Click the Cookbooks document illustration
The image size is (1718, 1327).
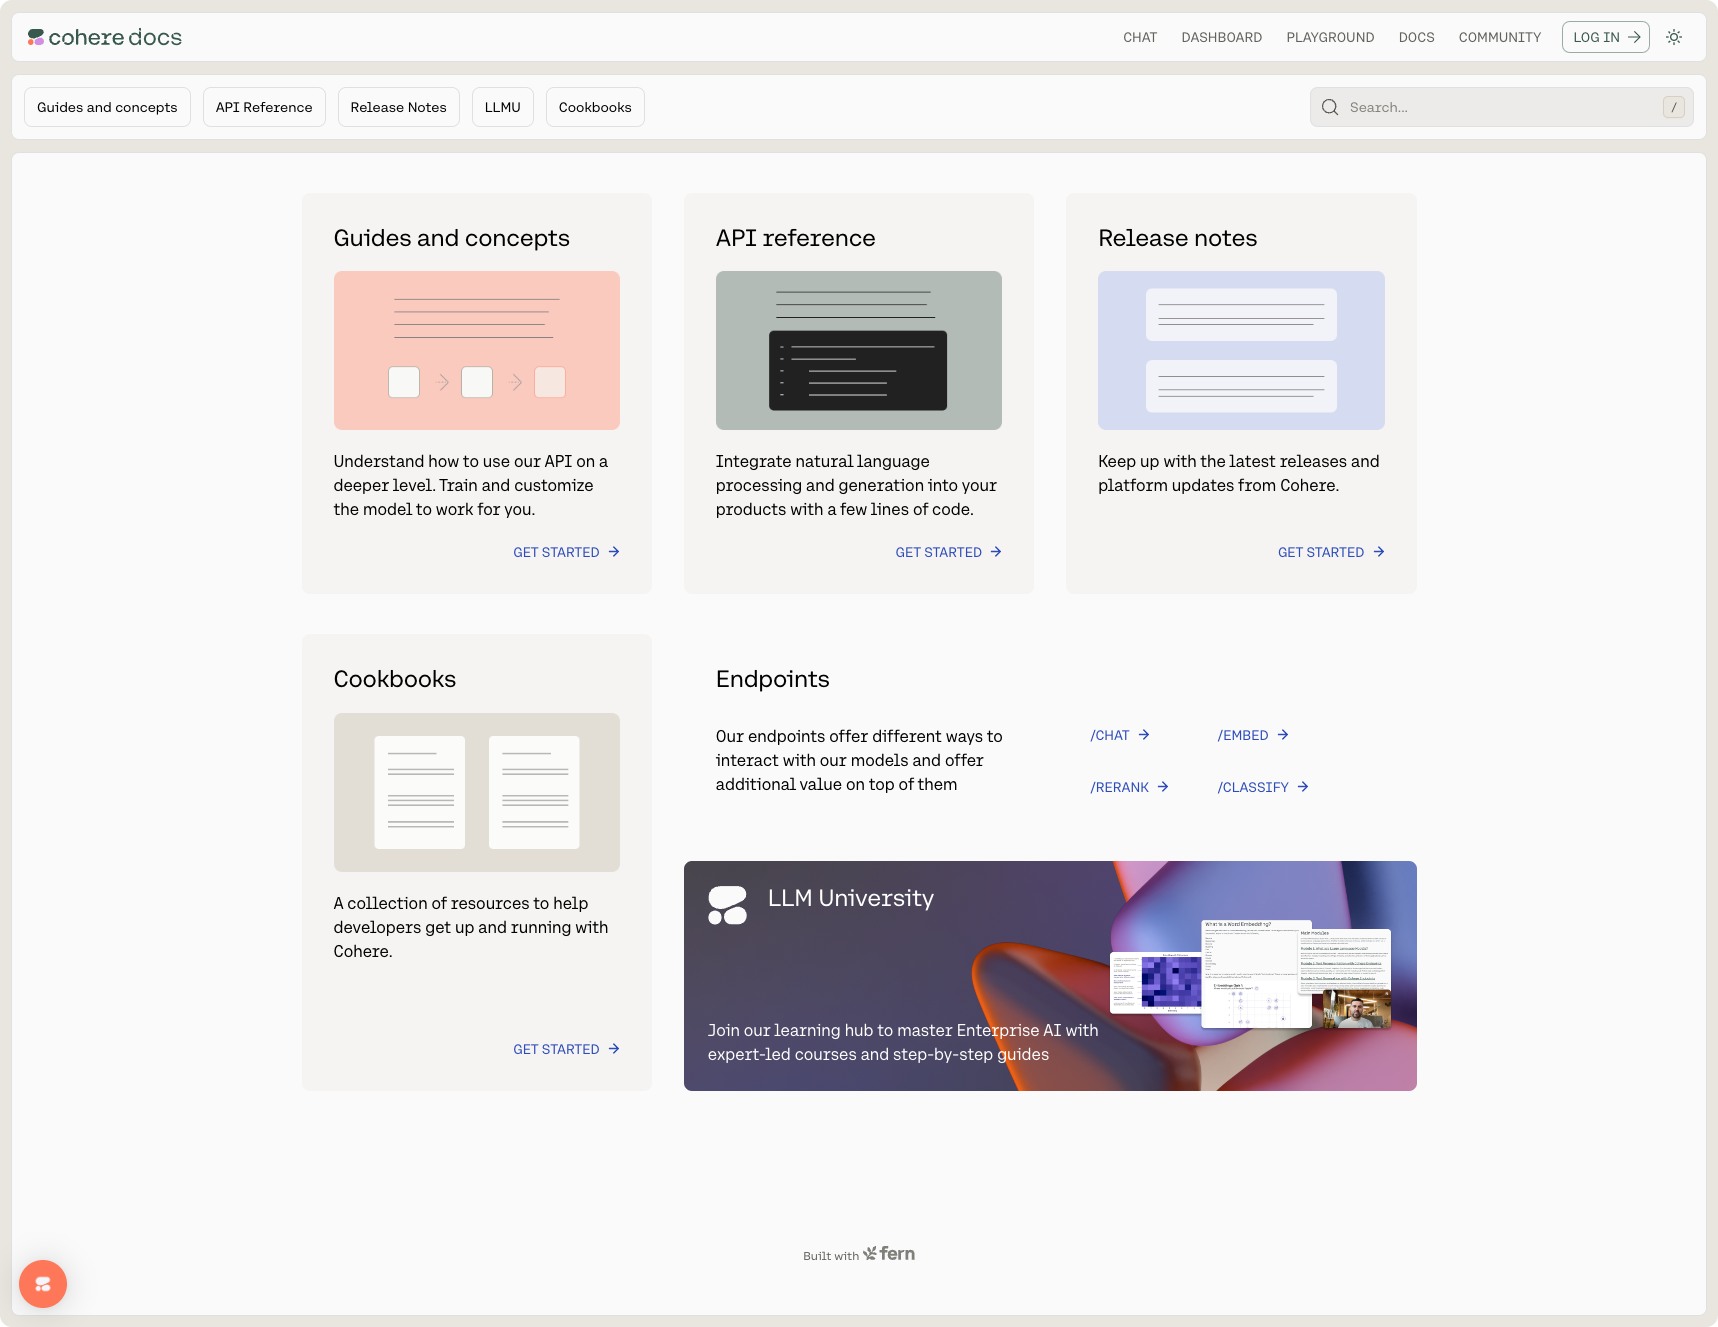[476, 791]
